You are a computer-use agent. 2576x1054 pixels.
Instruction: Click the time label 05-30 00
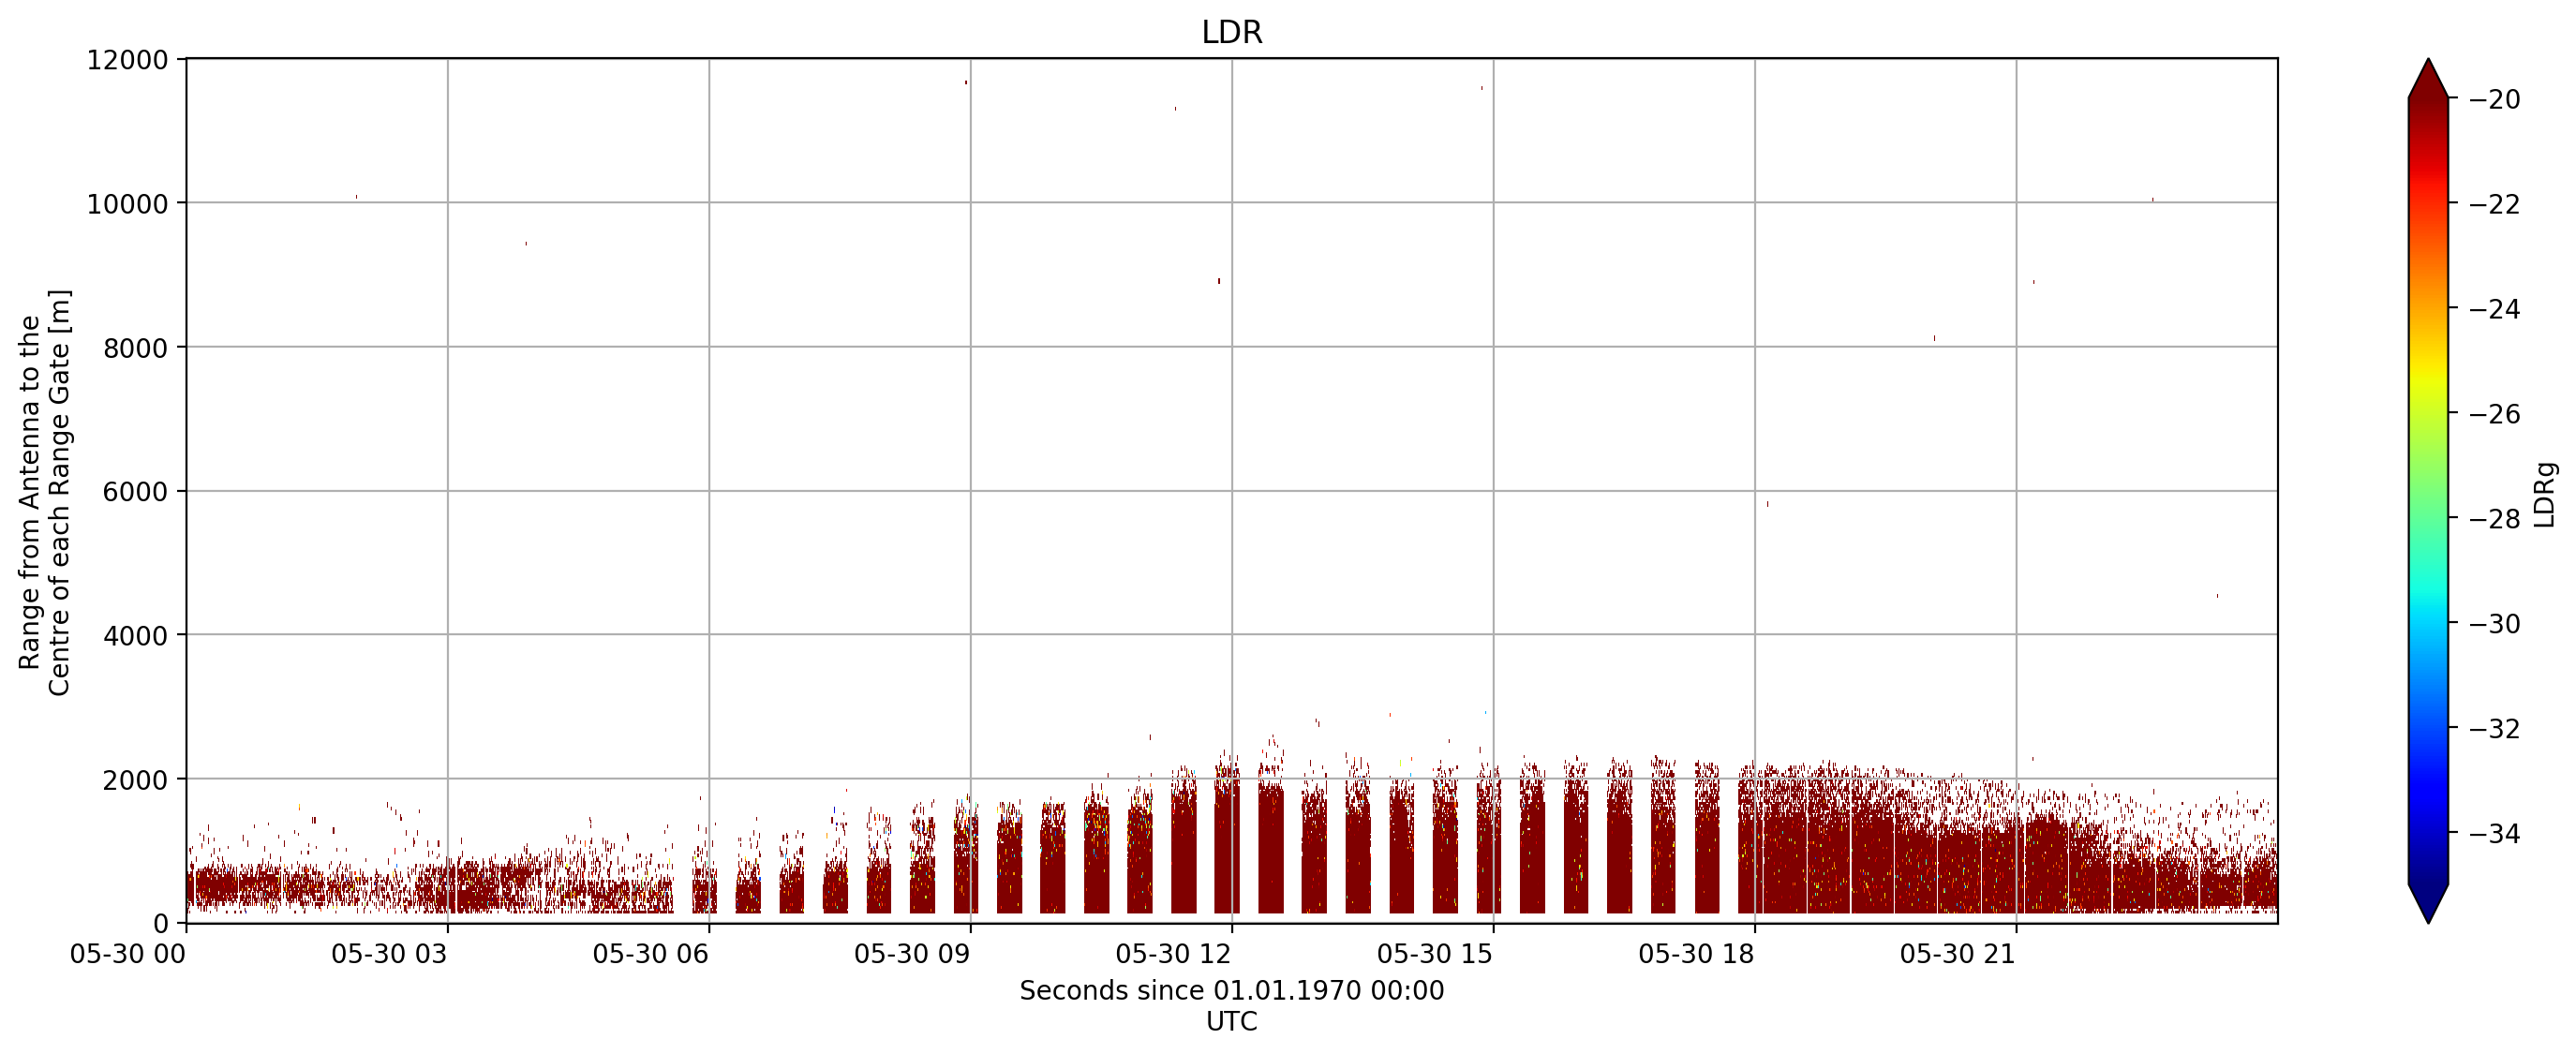(128, 954)
